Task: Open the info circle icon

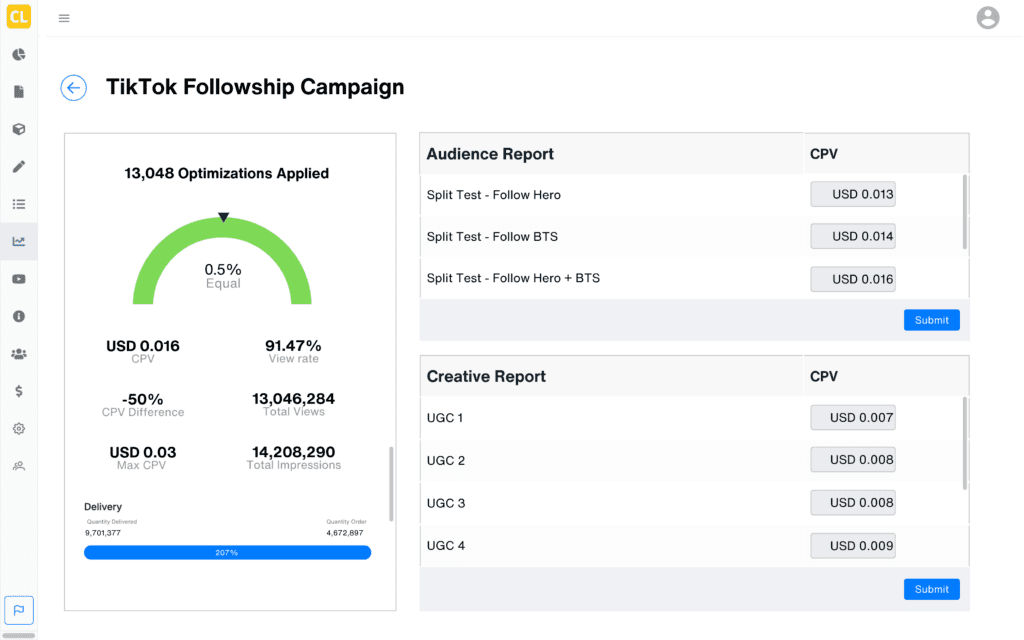Action: point(19,317)
